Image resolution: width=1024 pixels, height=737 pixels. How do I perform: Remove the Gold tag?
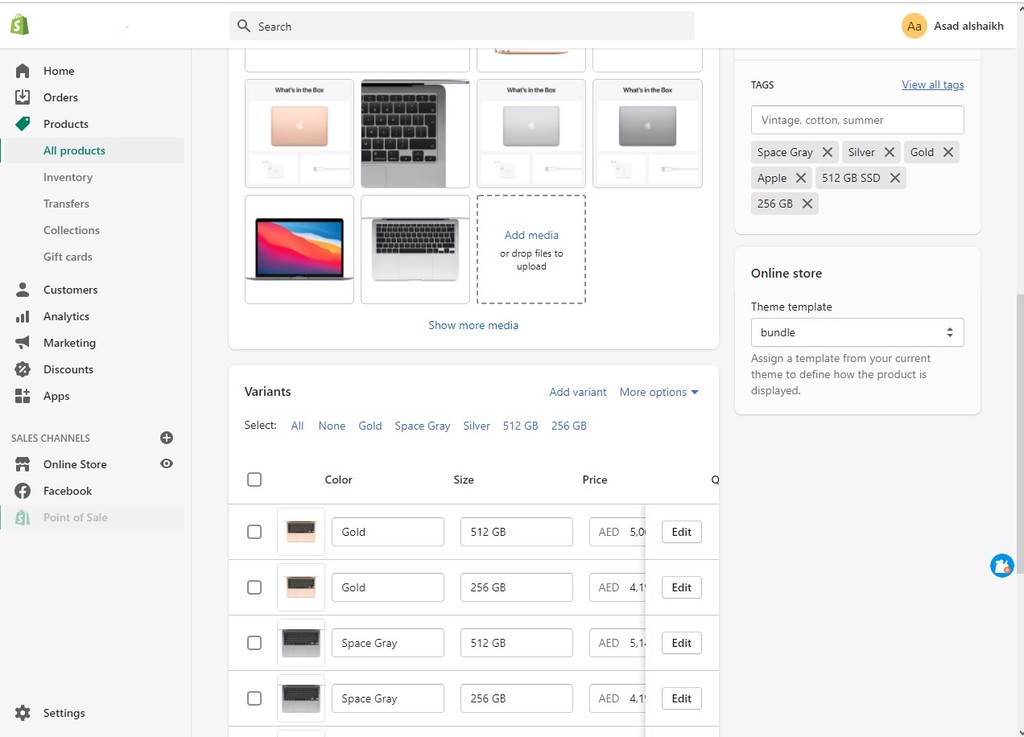click(948, 152)
